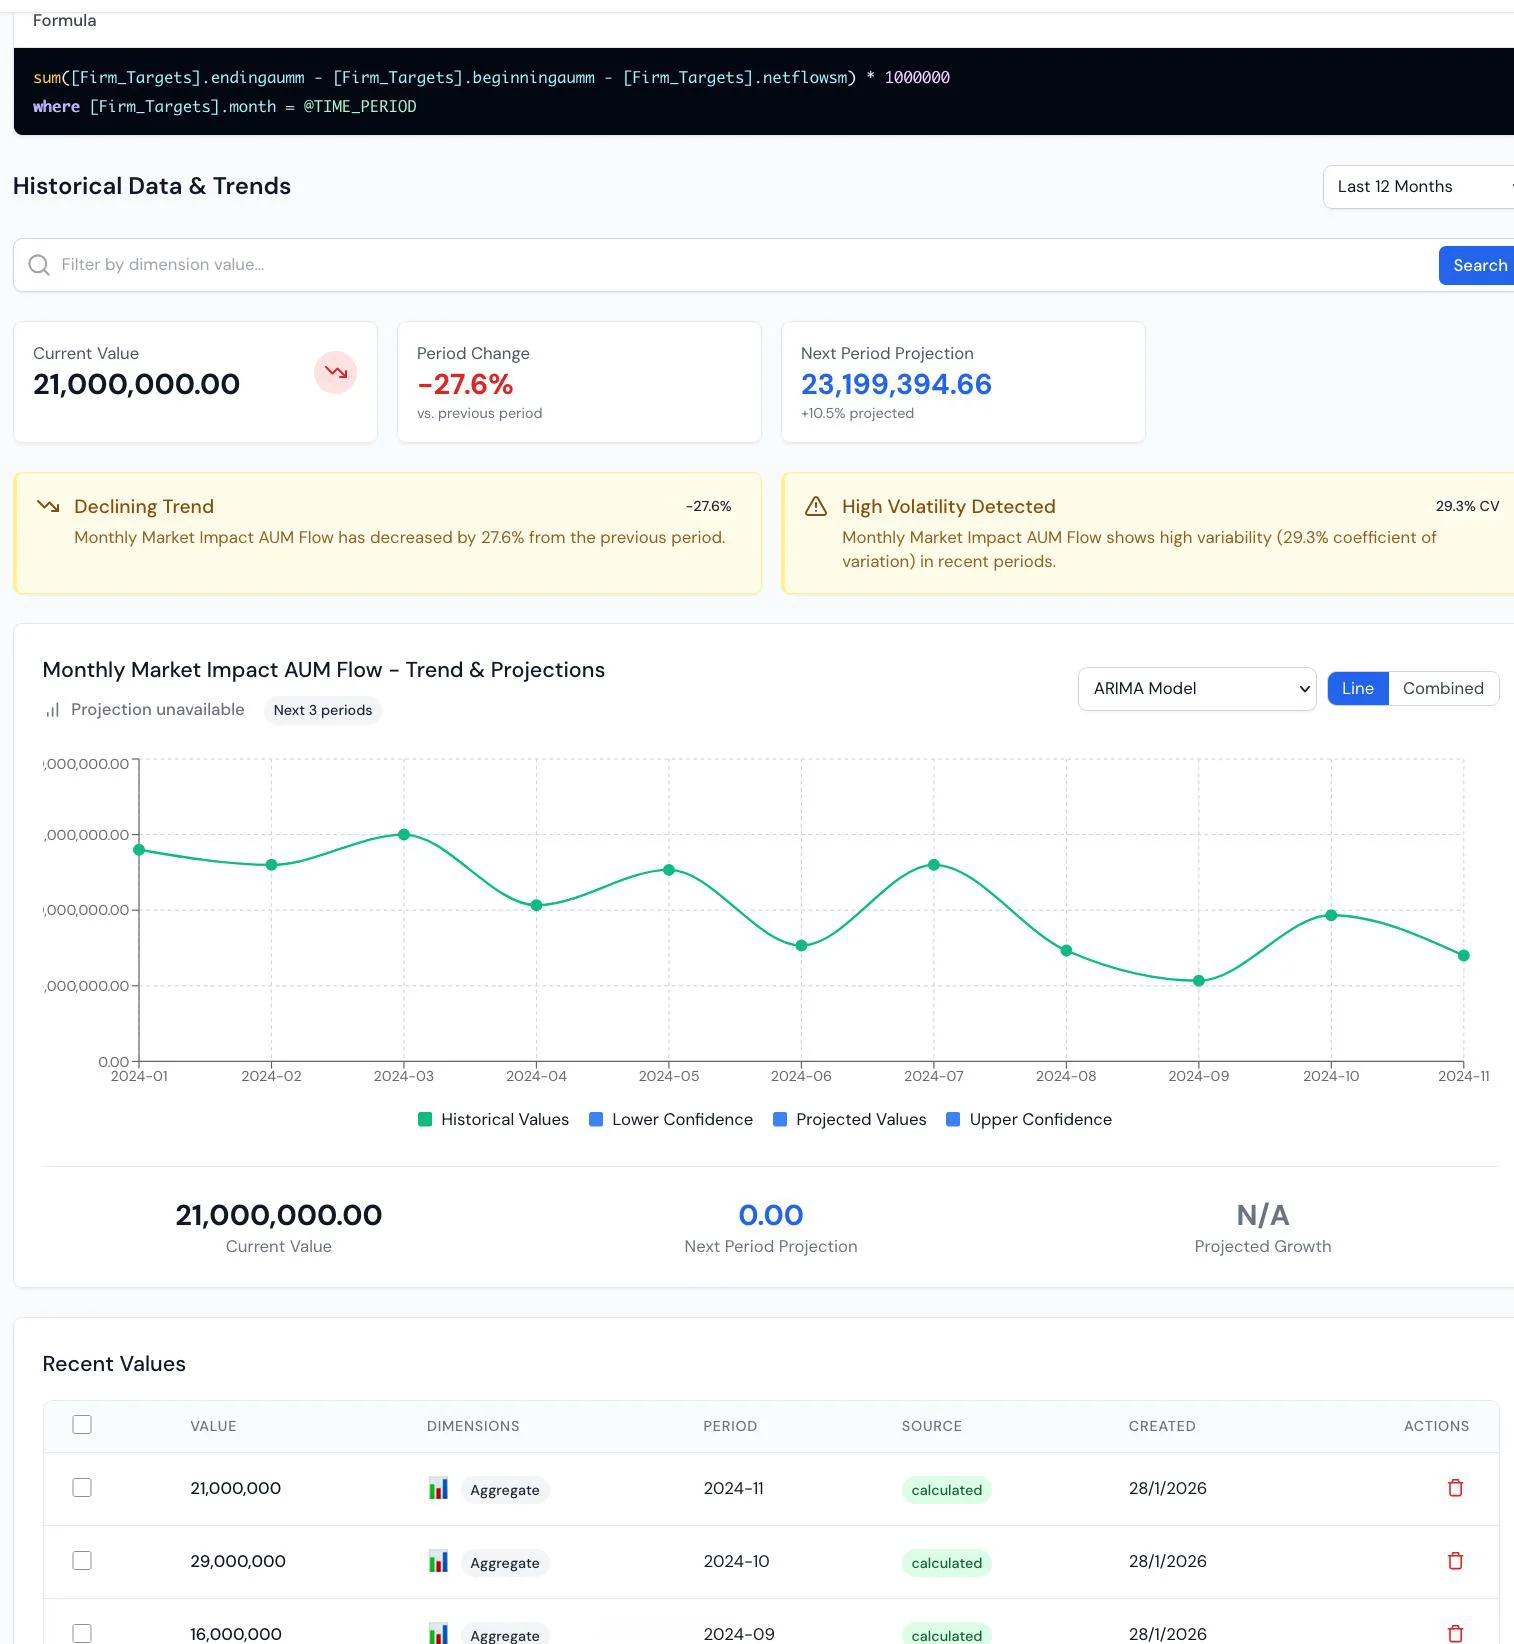
Task: Open the Last 12 Months range dropdown
Action: tap(1418, 187)
